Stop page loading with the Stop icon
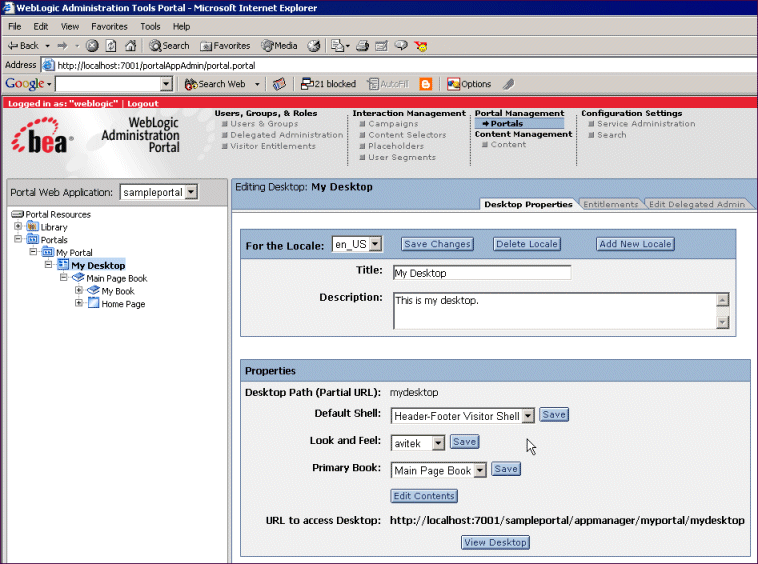758x564 pixels. click(x=92, y=46)
